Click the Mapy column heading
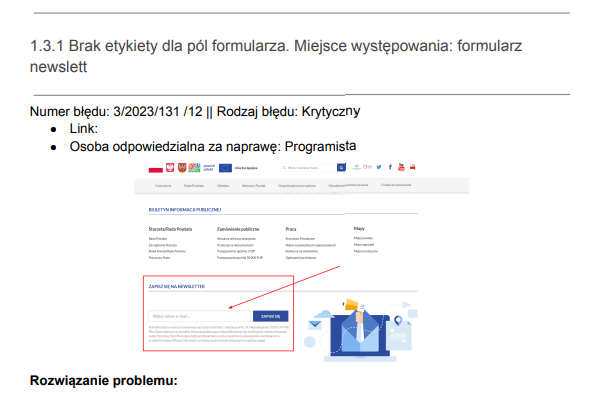The image size is (605, 398). click(x=359, y=229)
